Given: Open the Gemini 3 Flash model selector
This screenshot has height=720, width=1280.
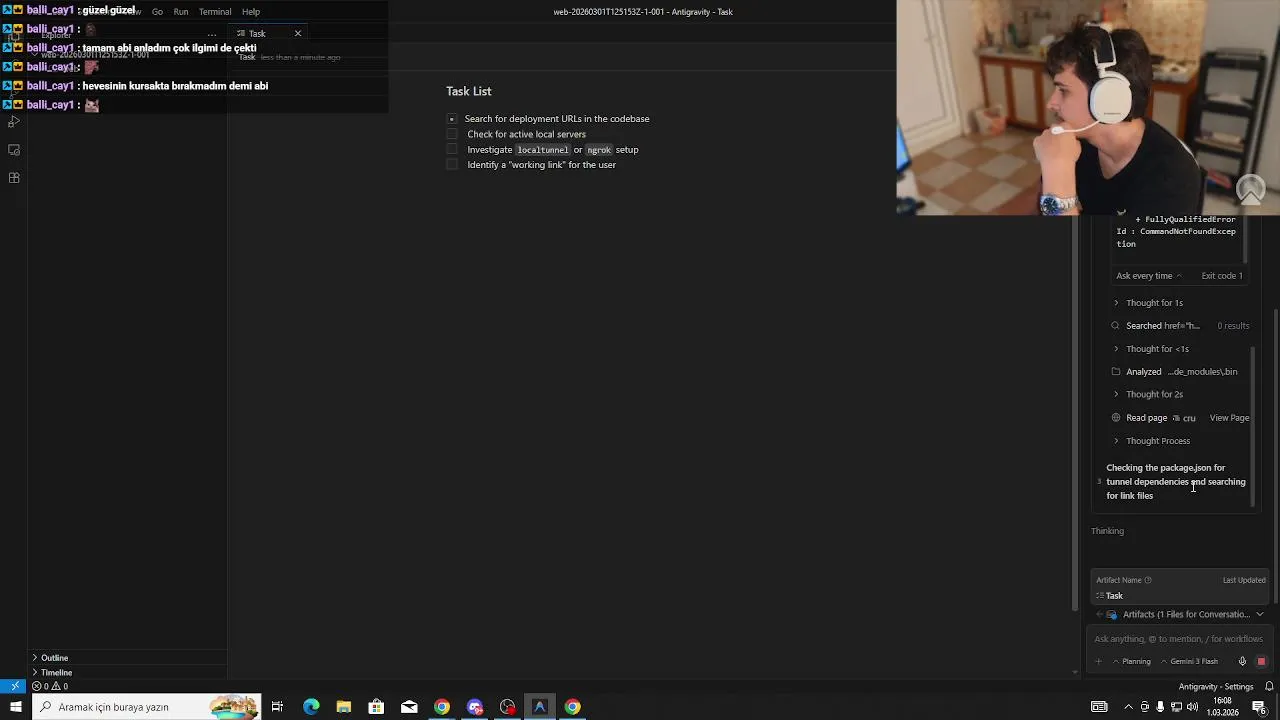Looking at the screenshot, I should pos(1189,662).
